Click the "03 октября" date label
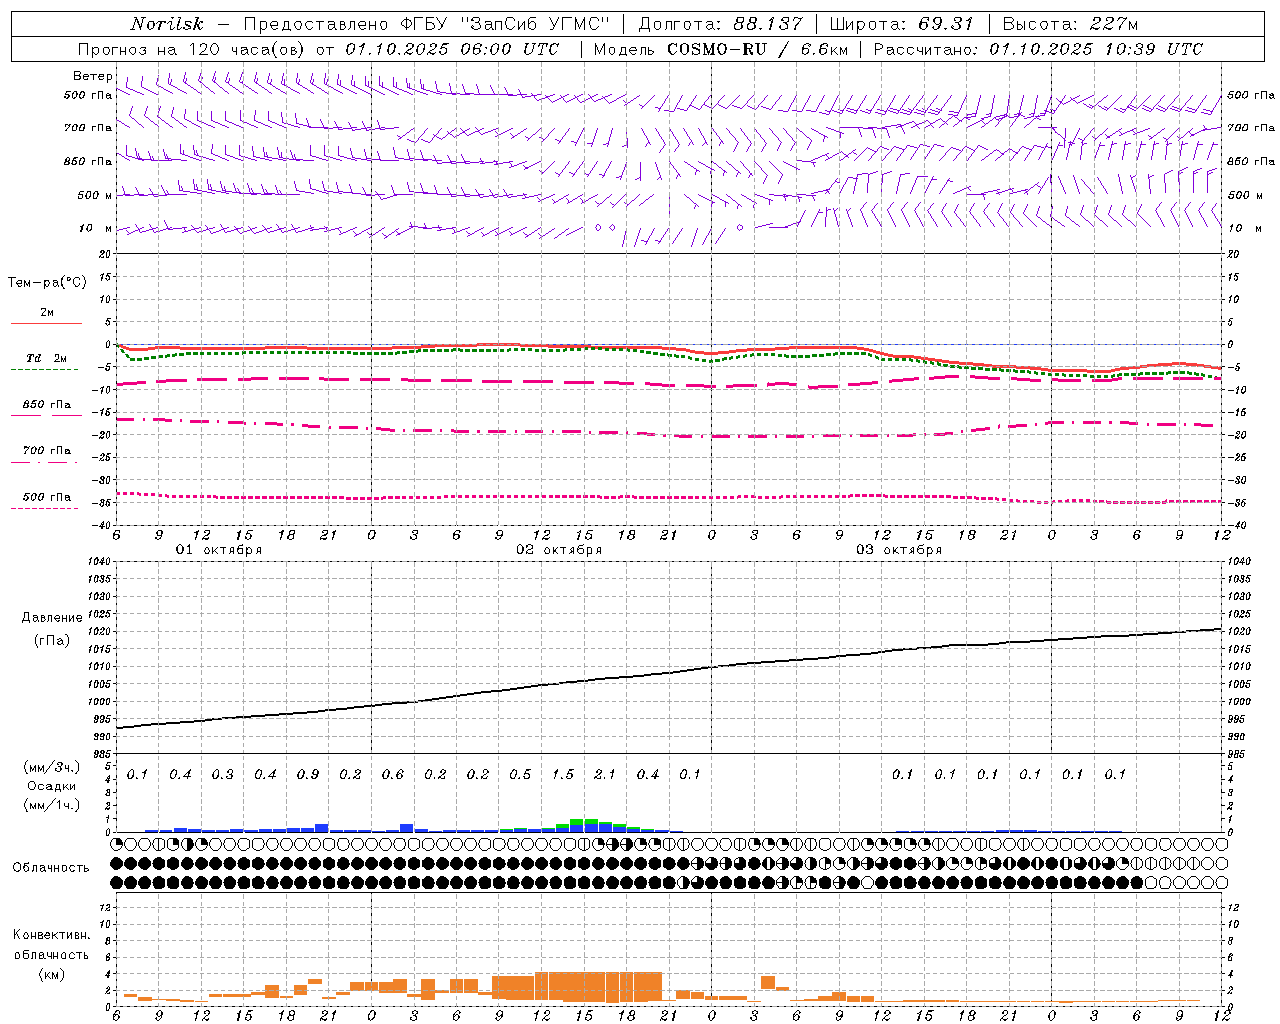This screenshot has width=1280, height=1024. pos(899,550)
